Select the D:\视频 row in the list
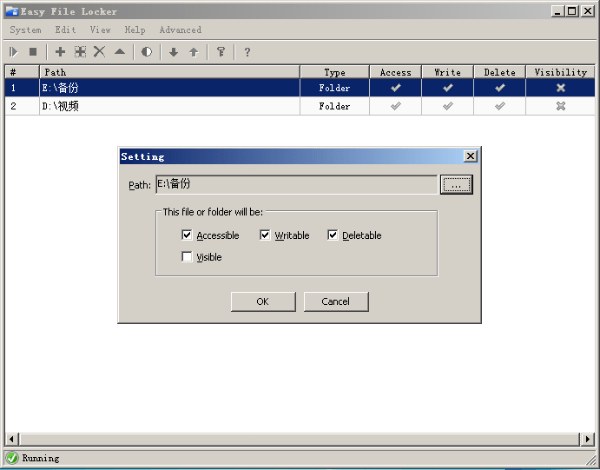600x470 pixels. [x=300, y=106]
